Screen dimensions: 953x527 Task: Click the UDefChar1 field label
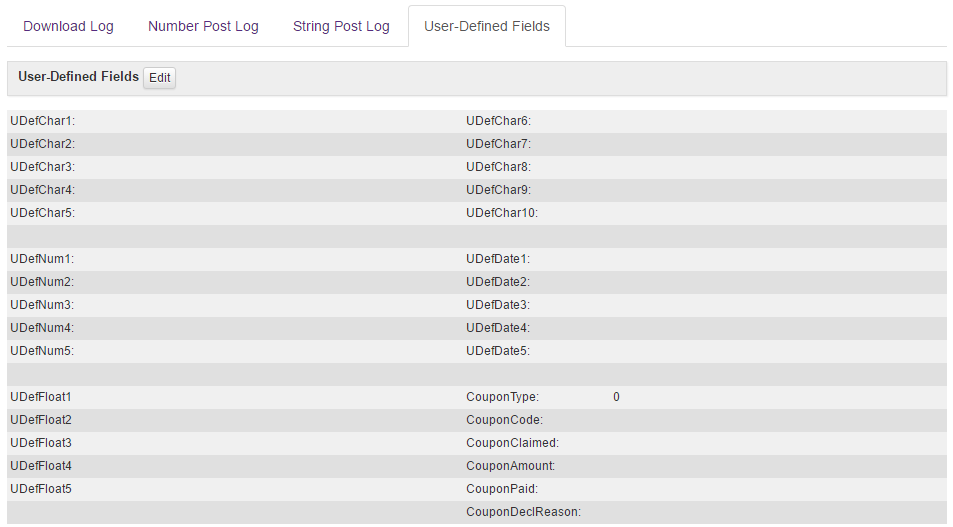[43, 121]
